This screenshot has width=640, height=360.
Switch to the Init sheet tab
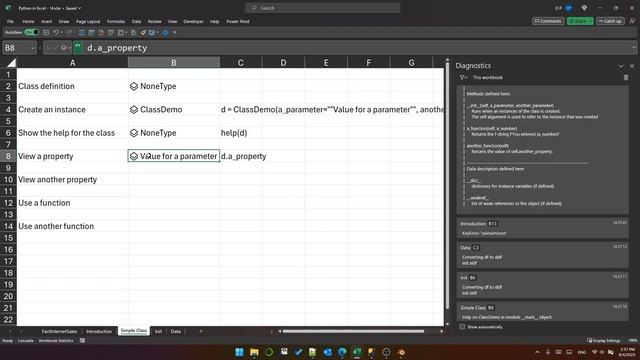[158, 331]
